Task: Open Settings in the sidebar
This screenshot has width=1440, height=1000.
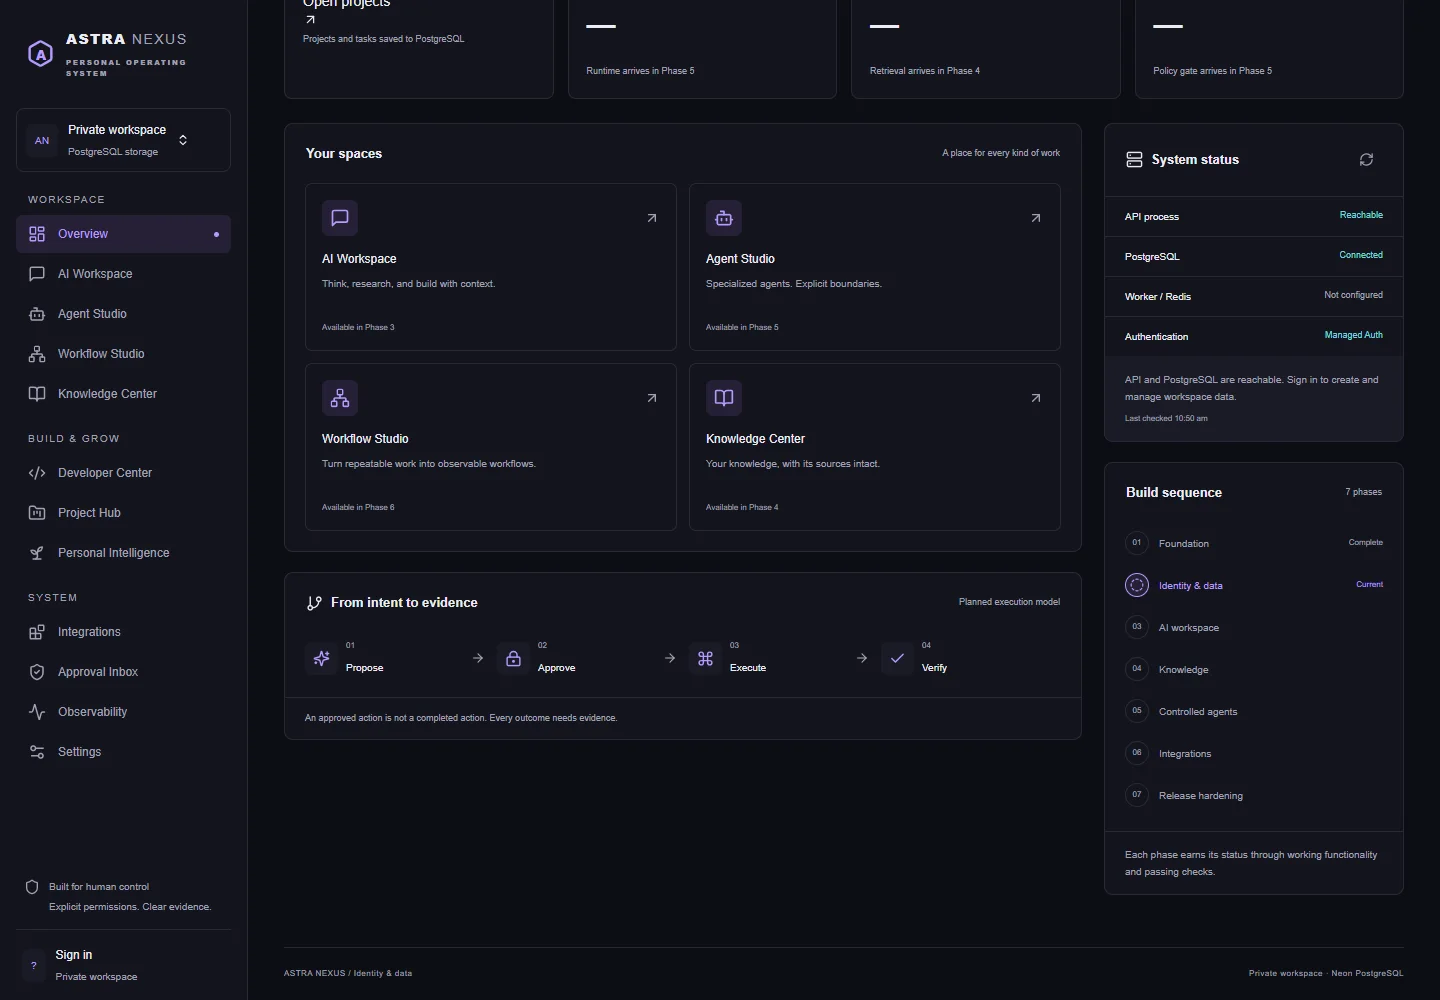Action: pyautogui.click(x=123, y=752)
